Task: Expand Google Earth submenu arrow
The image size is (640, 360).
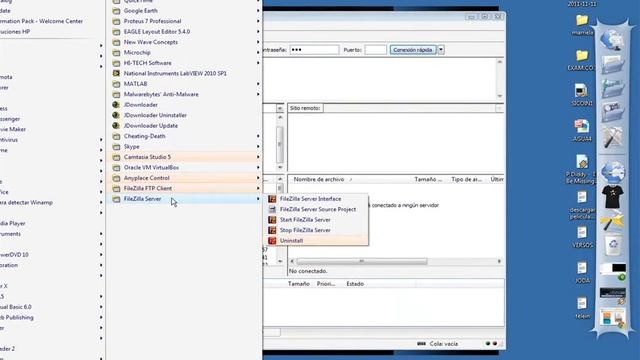Action: tap(258, 11)
